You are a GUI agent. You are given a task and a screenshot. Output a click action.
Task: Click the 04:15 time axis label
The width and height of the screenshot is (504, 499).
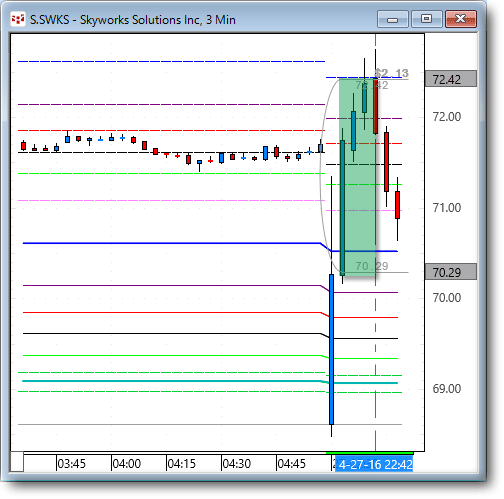[x=181, y=464]
